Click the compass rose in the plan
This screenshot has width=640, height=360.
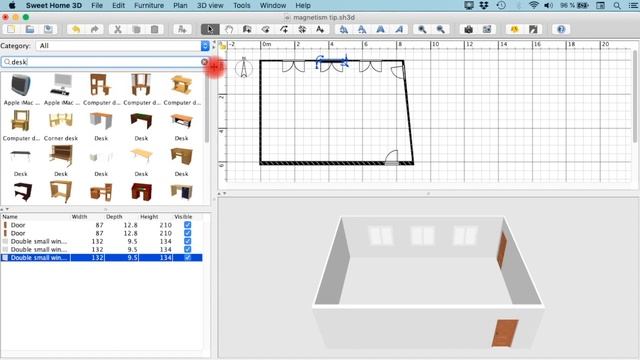244,68
